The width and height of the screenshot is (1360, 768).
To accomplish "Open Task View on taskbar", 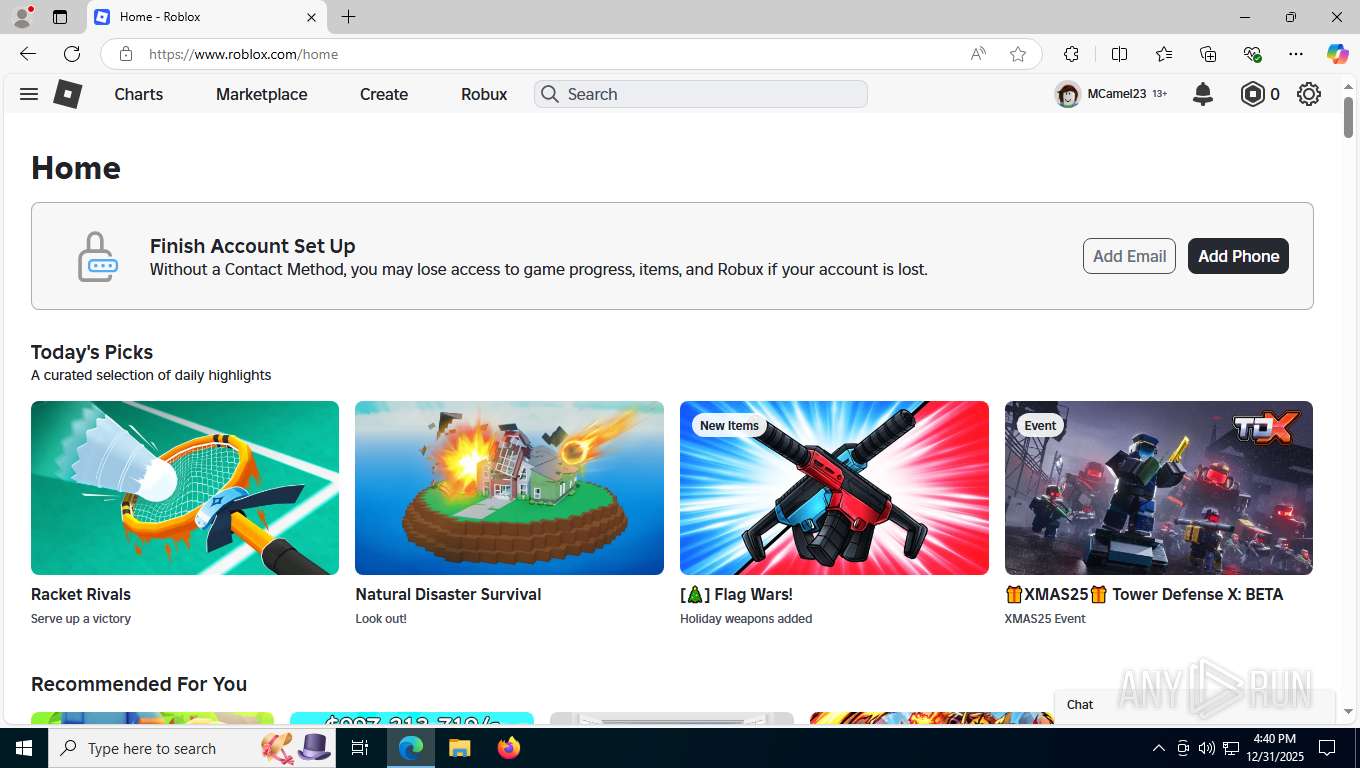I will [360, 748].
